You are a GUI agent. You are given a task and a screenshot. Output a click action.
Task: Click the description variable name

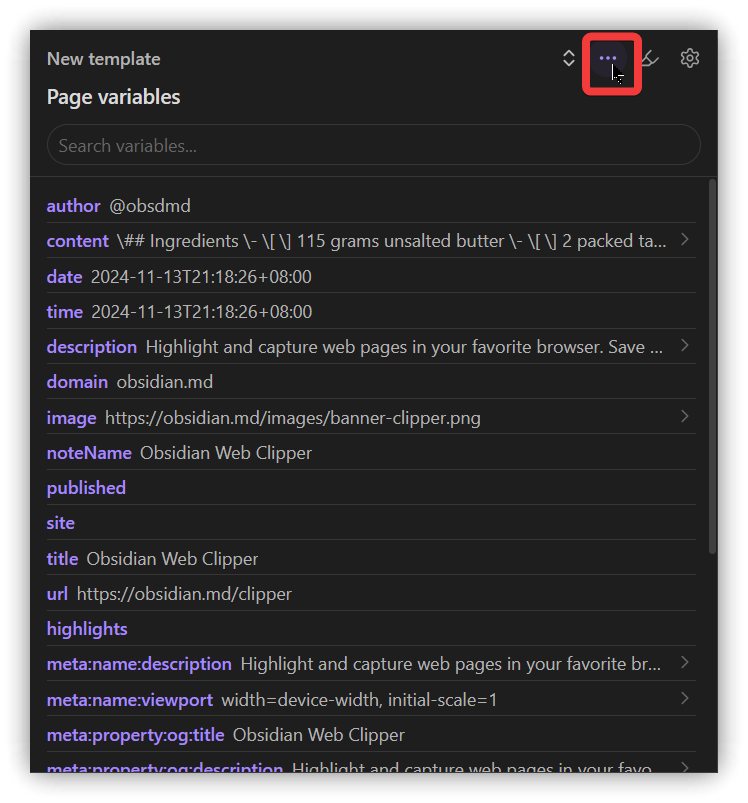tap(92, 347)
